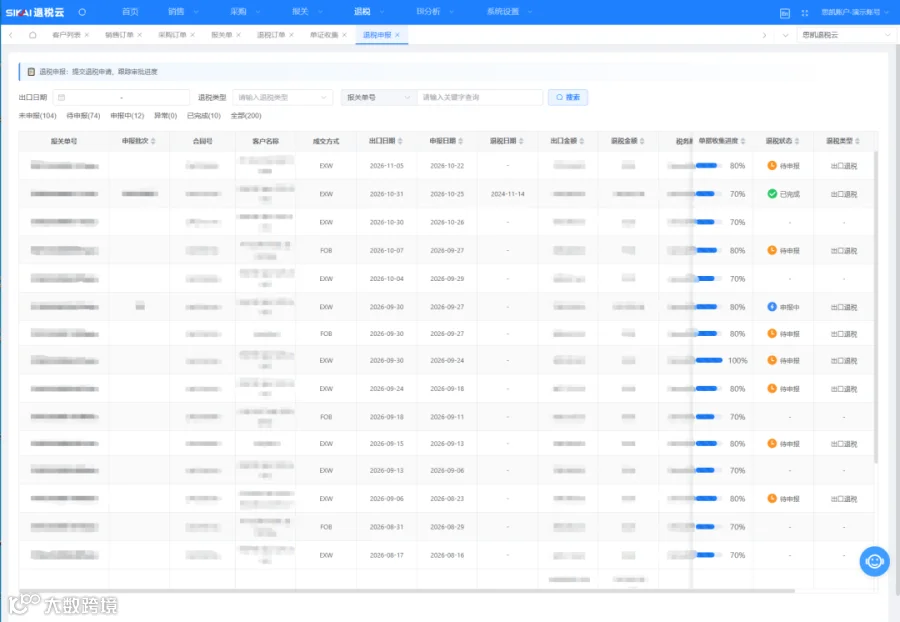Sort by 退税金额 column
Viewport: 900px width, 622px height.
pos(642,141)
